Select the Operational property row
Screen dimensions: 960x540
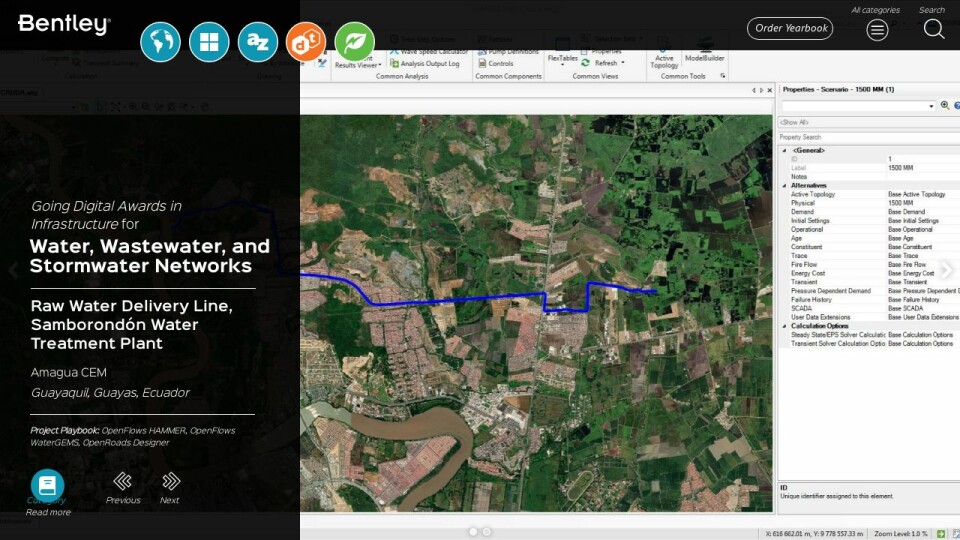(x=869, y=230)
